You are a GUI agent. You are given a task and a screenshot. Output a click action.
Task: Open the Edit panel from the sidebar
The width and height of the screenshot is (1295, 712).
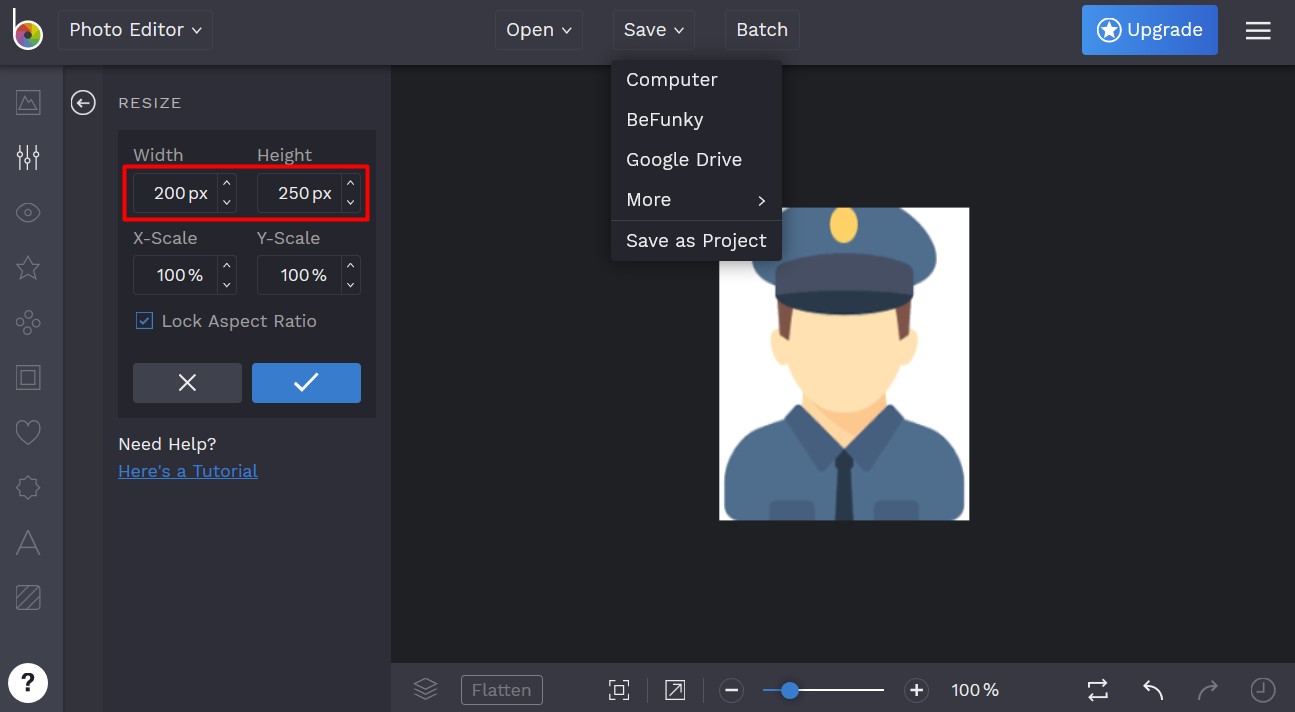[x=28, y=157]
